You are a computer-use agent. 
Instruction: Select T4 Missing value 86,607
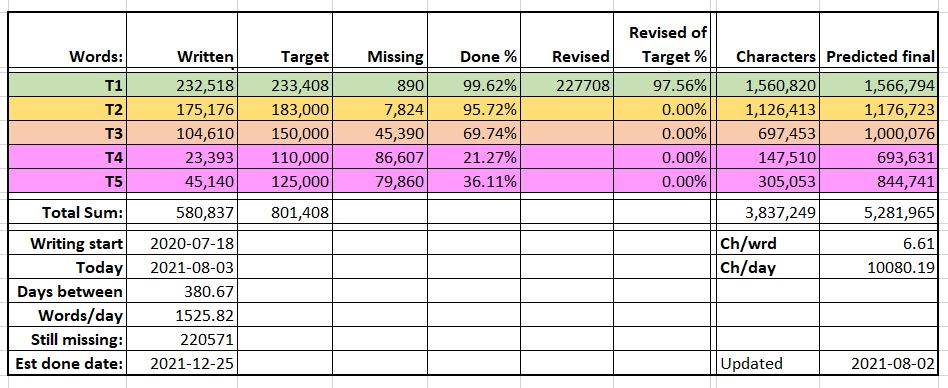click(x=379, y=157)
